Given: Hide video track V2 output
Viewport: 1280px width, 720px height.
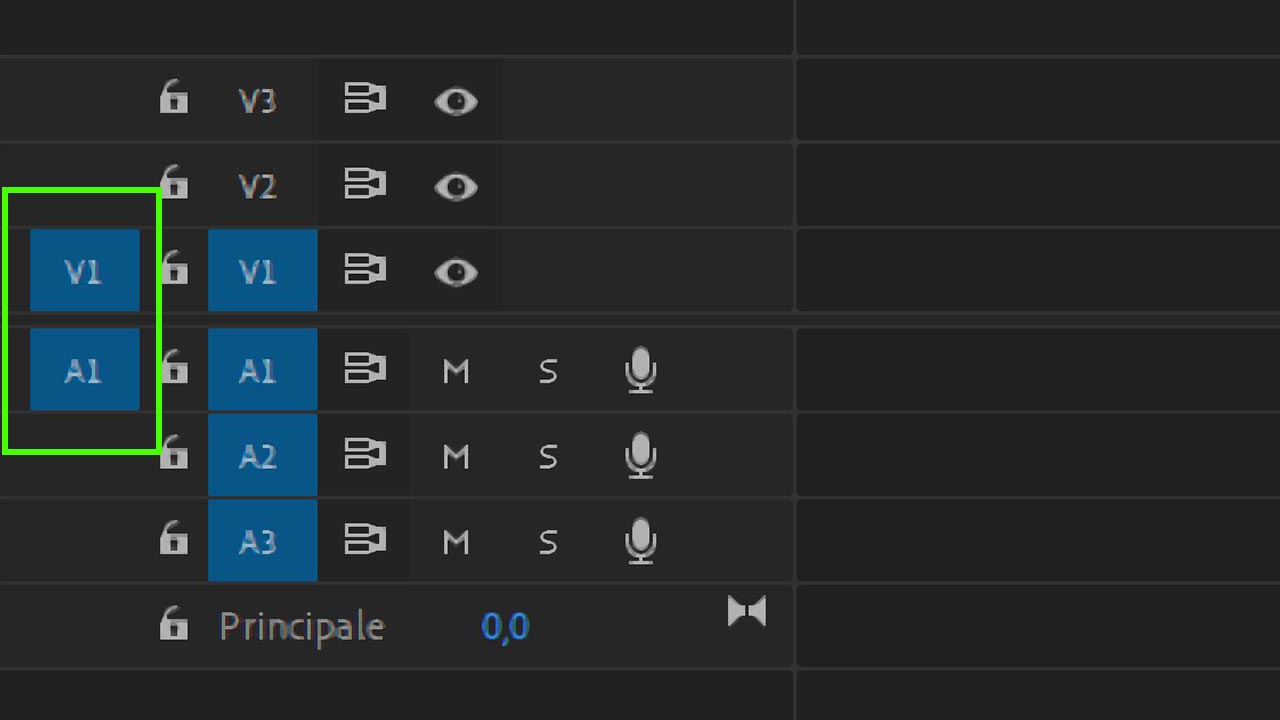Looking at the screenshot, I should tap(456, 187).
